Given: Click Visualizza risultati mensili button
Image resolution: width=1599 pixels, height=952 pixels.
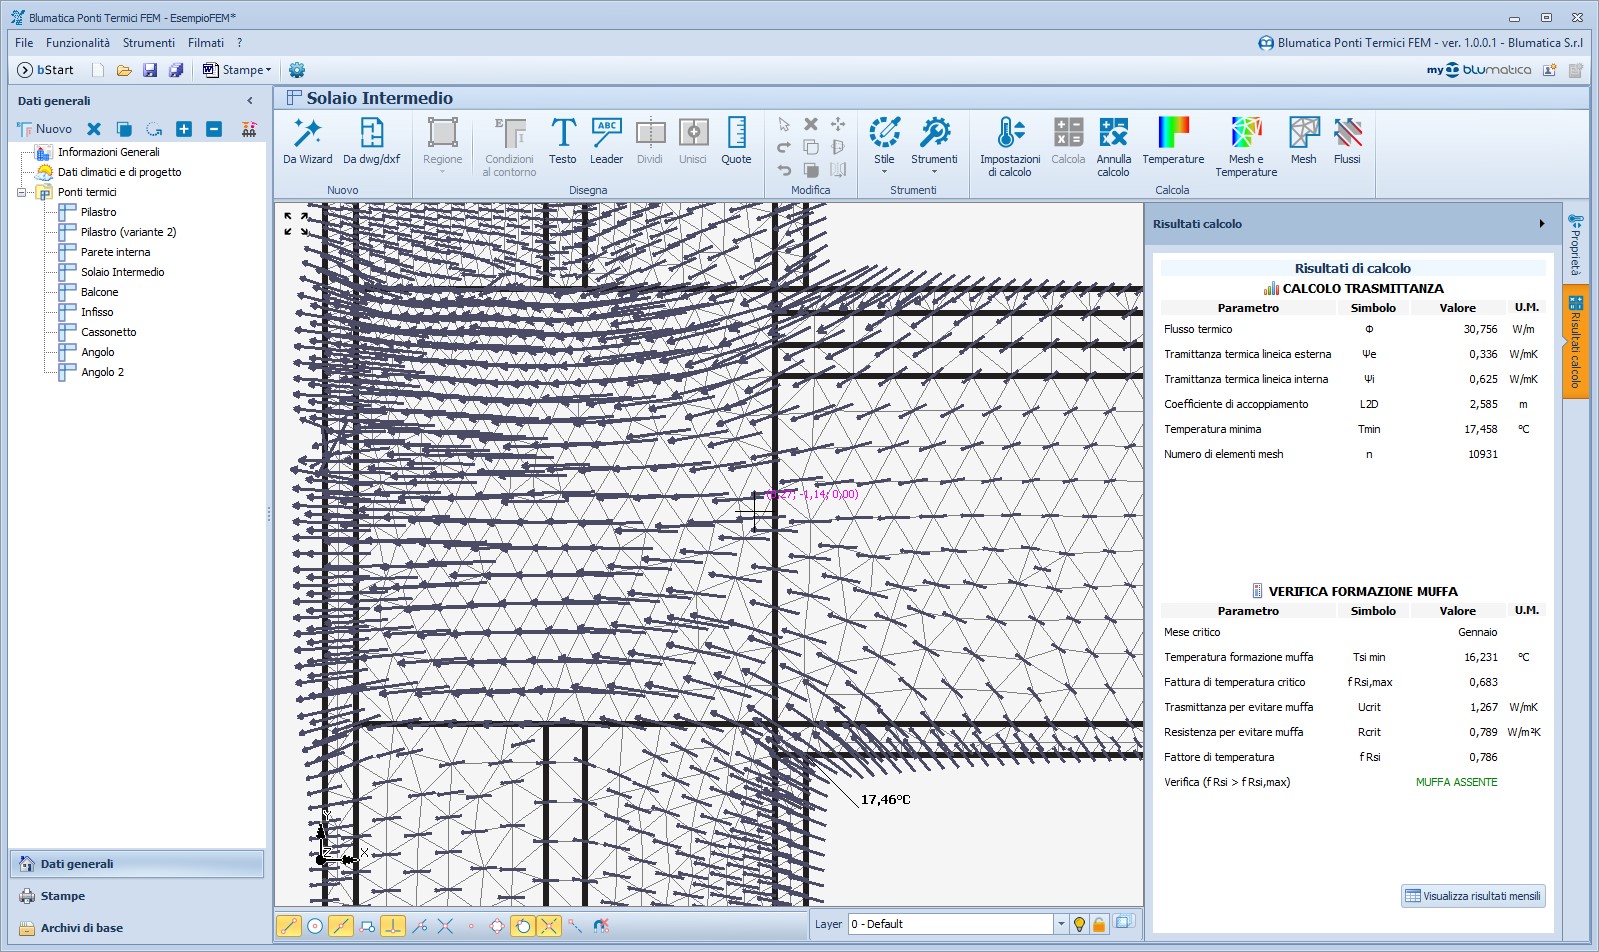Looking at the screenshot, I should pos(1473,896).
